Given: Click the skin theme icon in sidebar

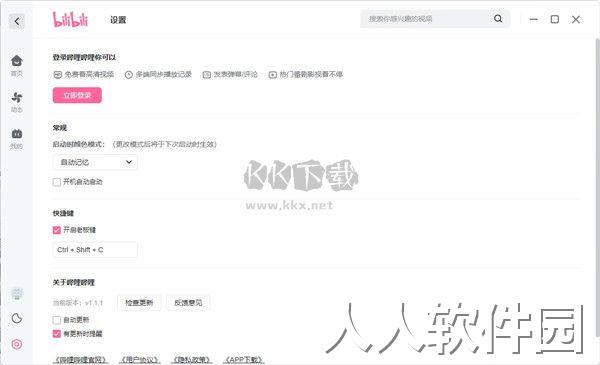Looking at the screenshot, I should point(17,293).
